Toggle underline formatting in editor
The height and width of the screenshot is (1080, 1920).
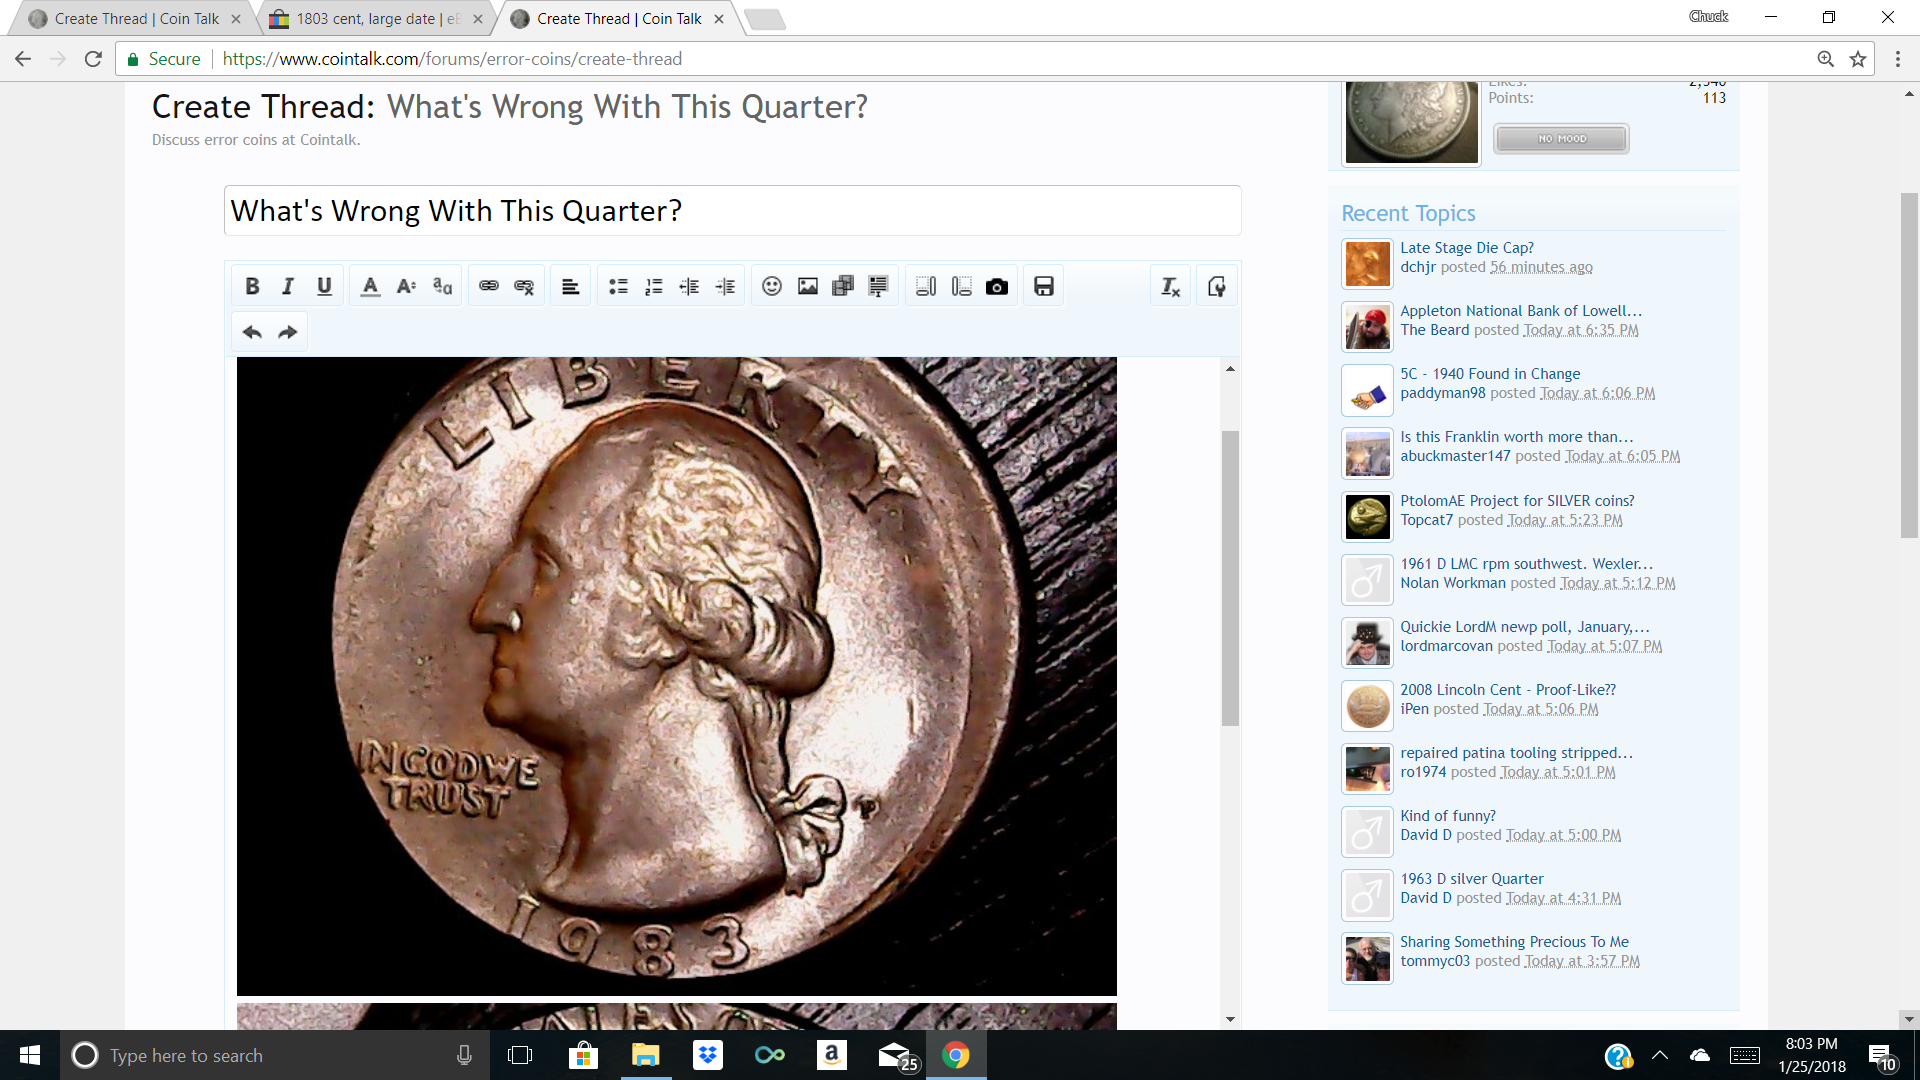(324, 287)
